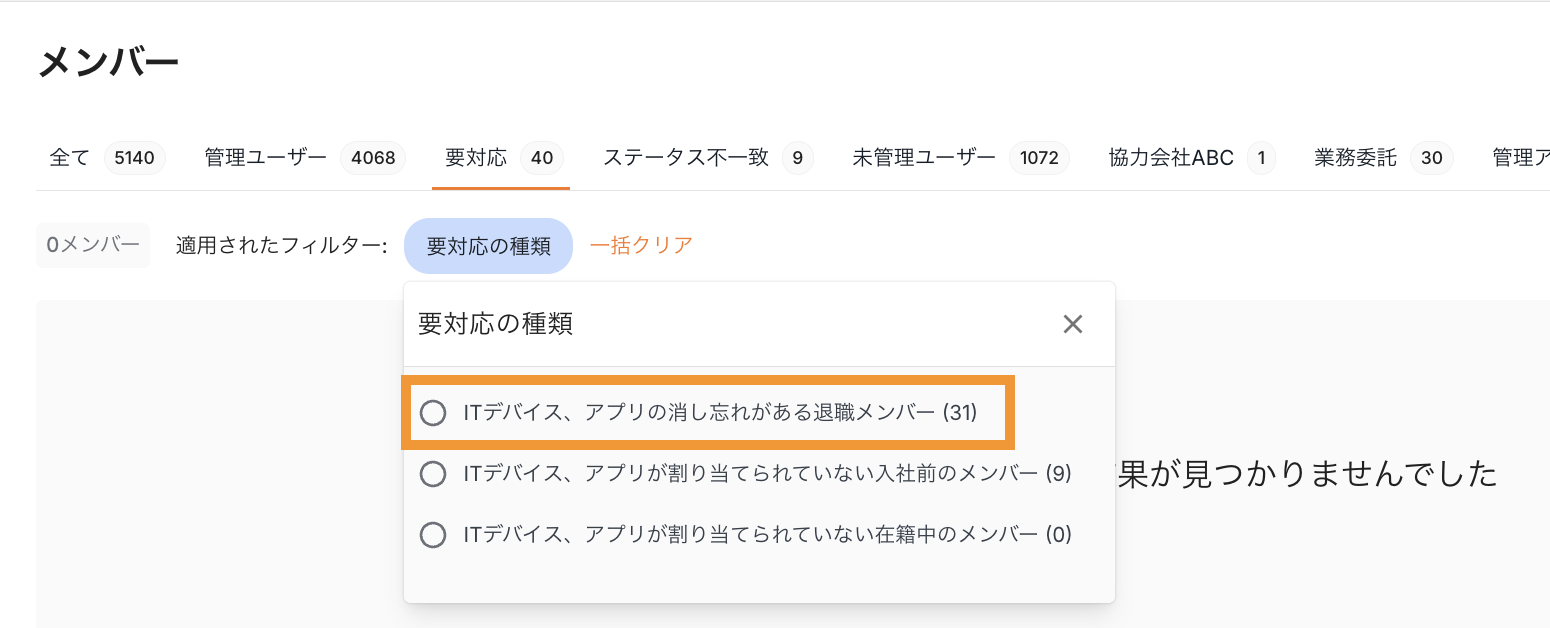Click the 適用されたフィルター label
This screenshot has width=1550, height=628.
(281, 246)
